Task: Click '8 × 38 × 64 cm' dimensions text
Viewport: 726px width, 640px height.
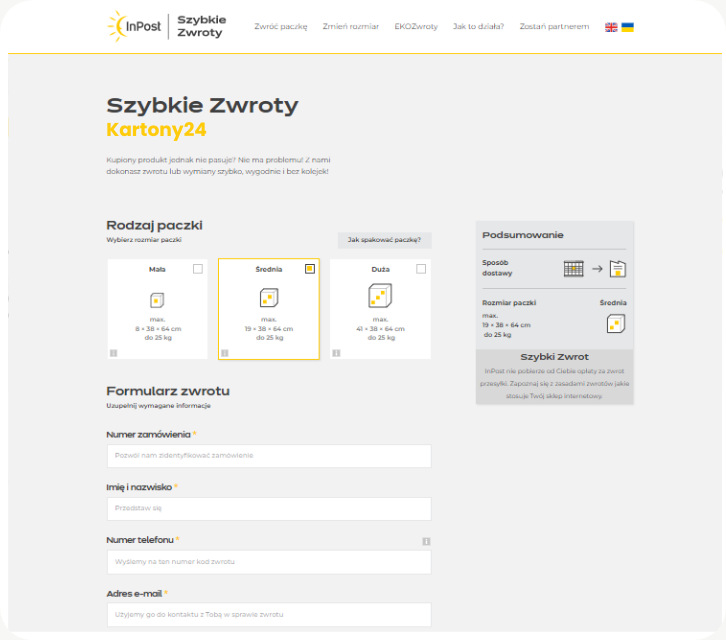Action: (x=158, y=329)
